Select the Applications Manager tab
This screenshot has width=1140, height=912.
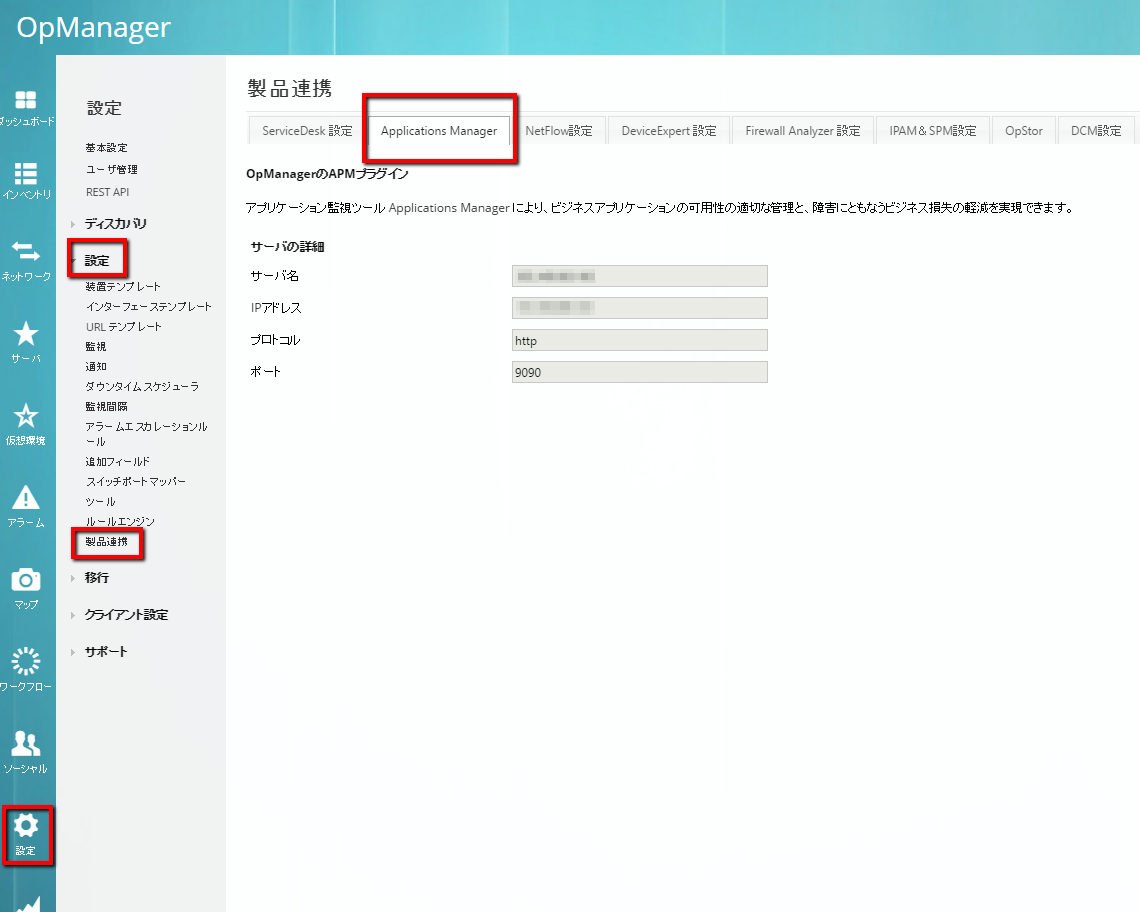click(439, 130)
